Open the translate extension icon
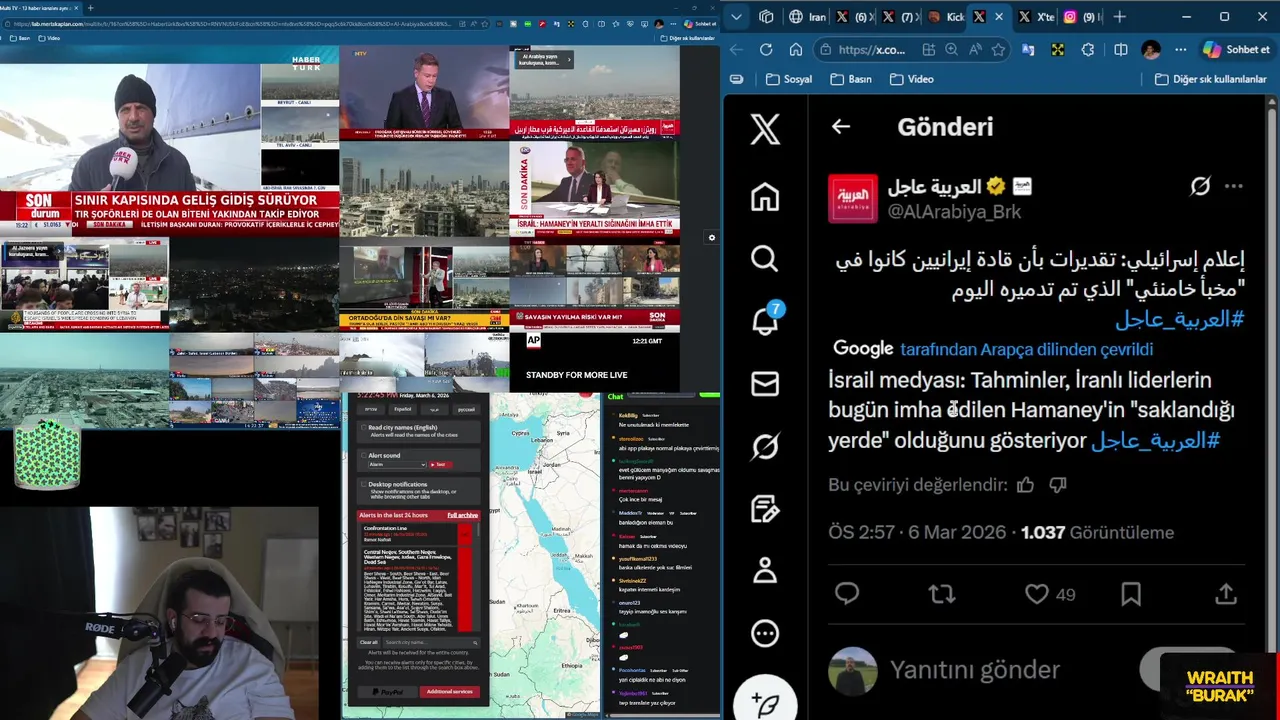 (x=1028, y=49)
